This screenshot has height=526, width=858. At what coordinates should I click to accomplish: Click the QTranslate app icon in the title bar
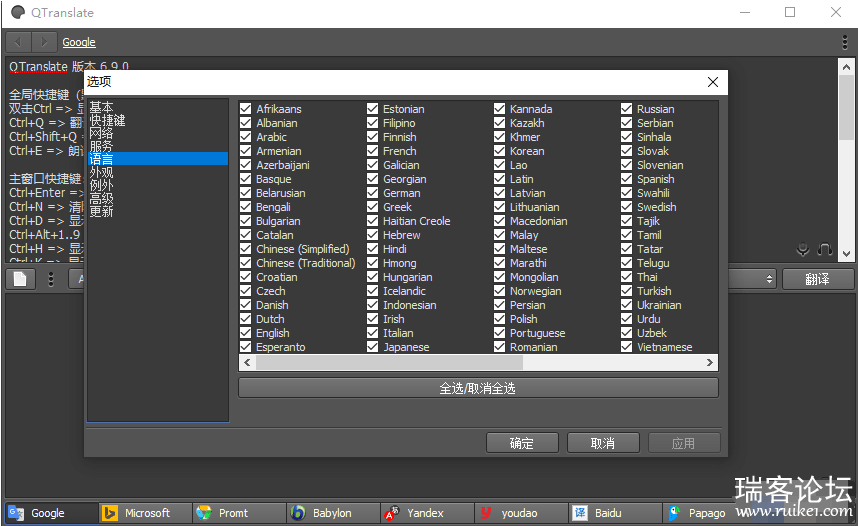tap(18, 12)
